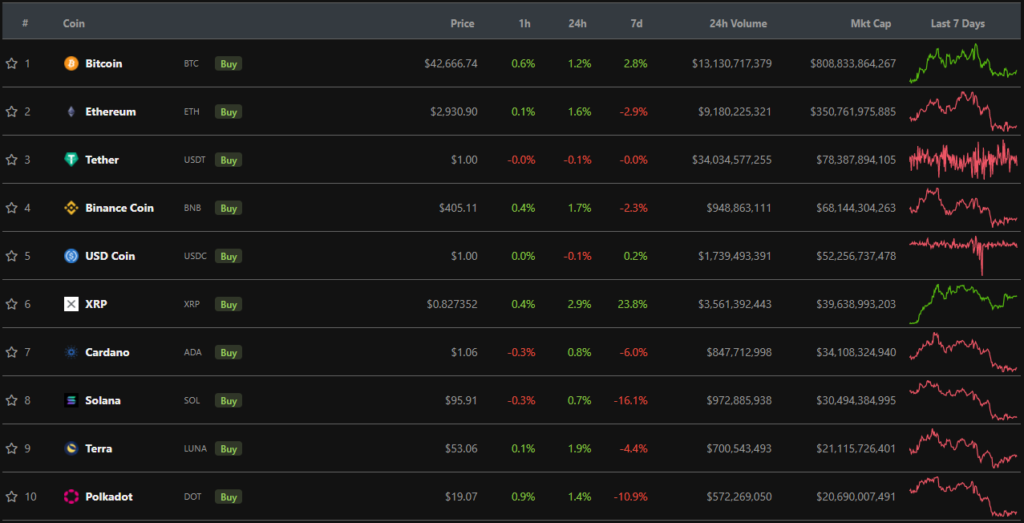Viewport: 1024px width, 523px height.
Task: Click the Coin column header
Action: point(73,23)
